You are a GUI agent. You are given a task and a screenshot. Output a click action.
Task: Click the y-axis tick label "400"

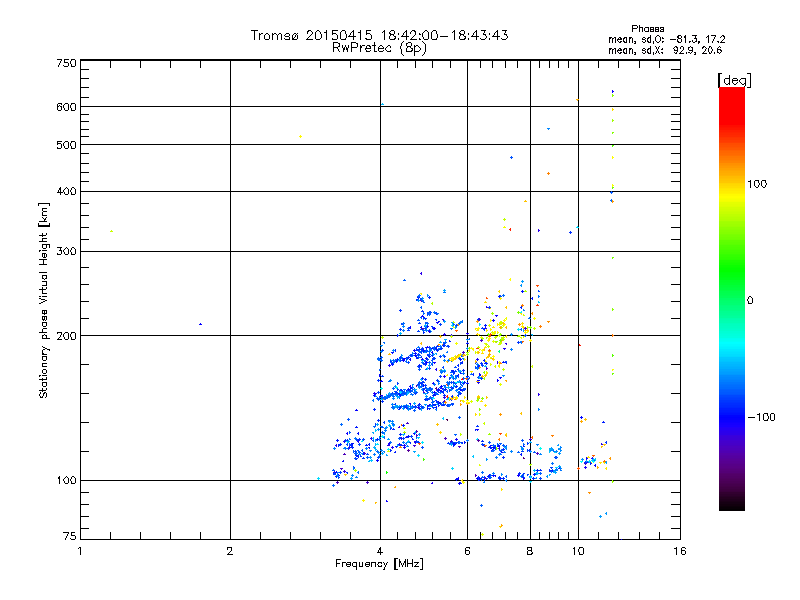pos(66,191)
